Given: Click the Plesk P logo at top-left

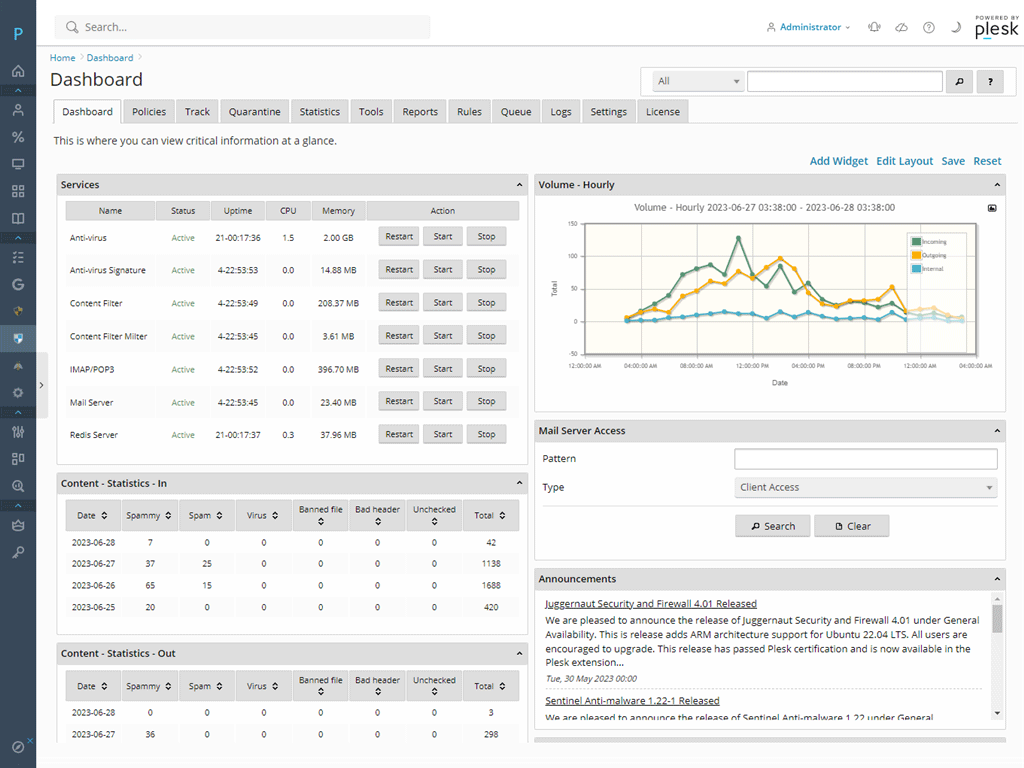Looking at the screenshot, I should point(18,34).
